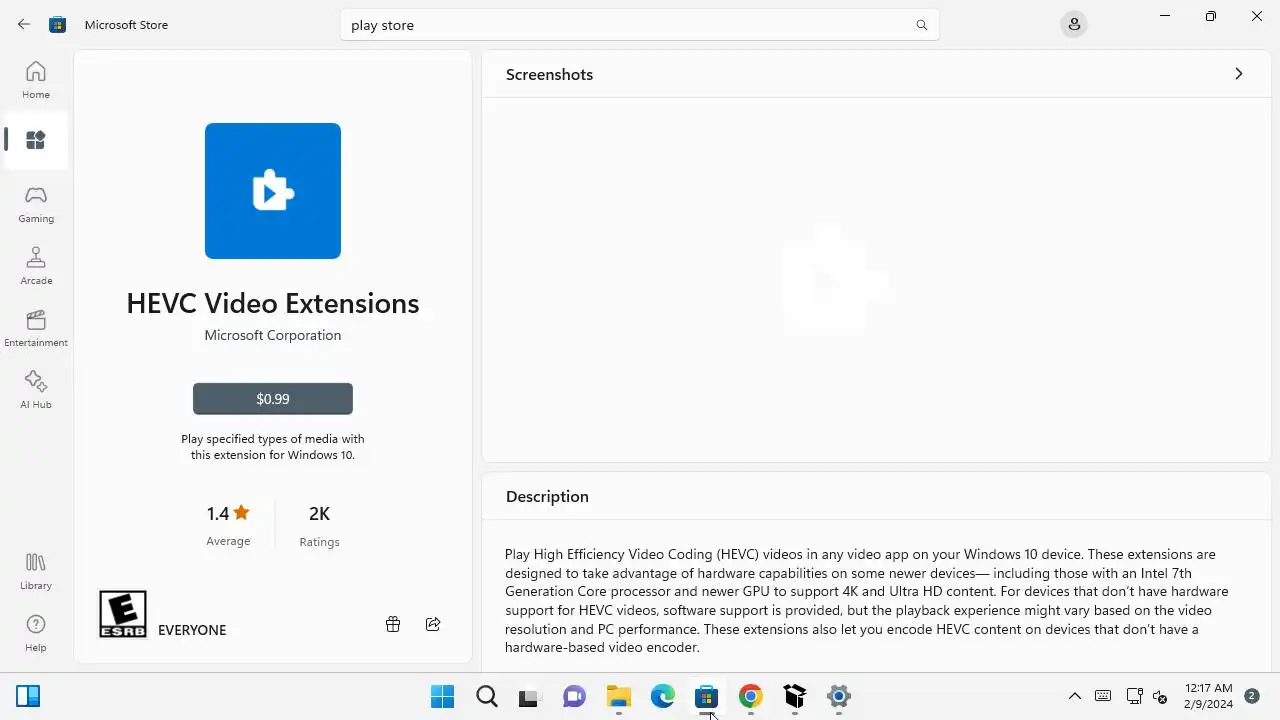Open the Entertainment section
Image resolution: width=1280 pixels, height=720 pixels.
[36, 328]
